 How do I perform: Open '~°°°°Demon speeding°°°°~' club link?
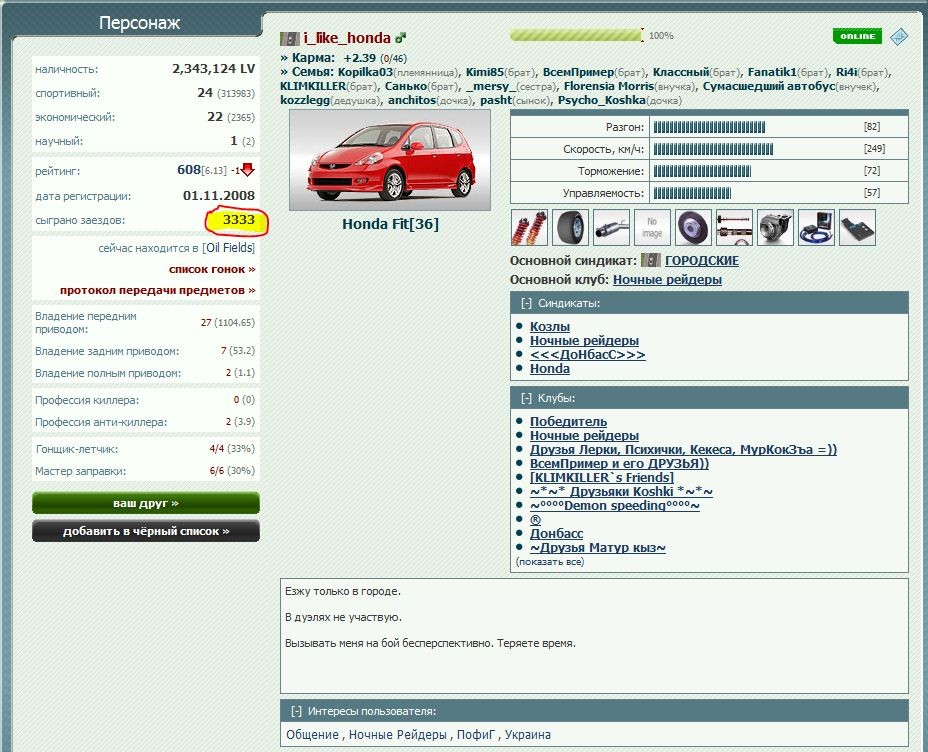tap(614, 506)
